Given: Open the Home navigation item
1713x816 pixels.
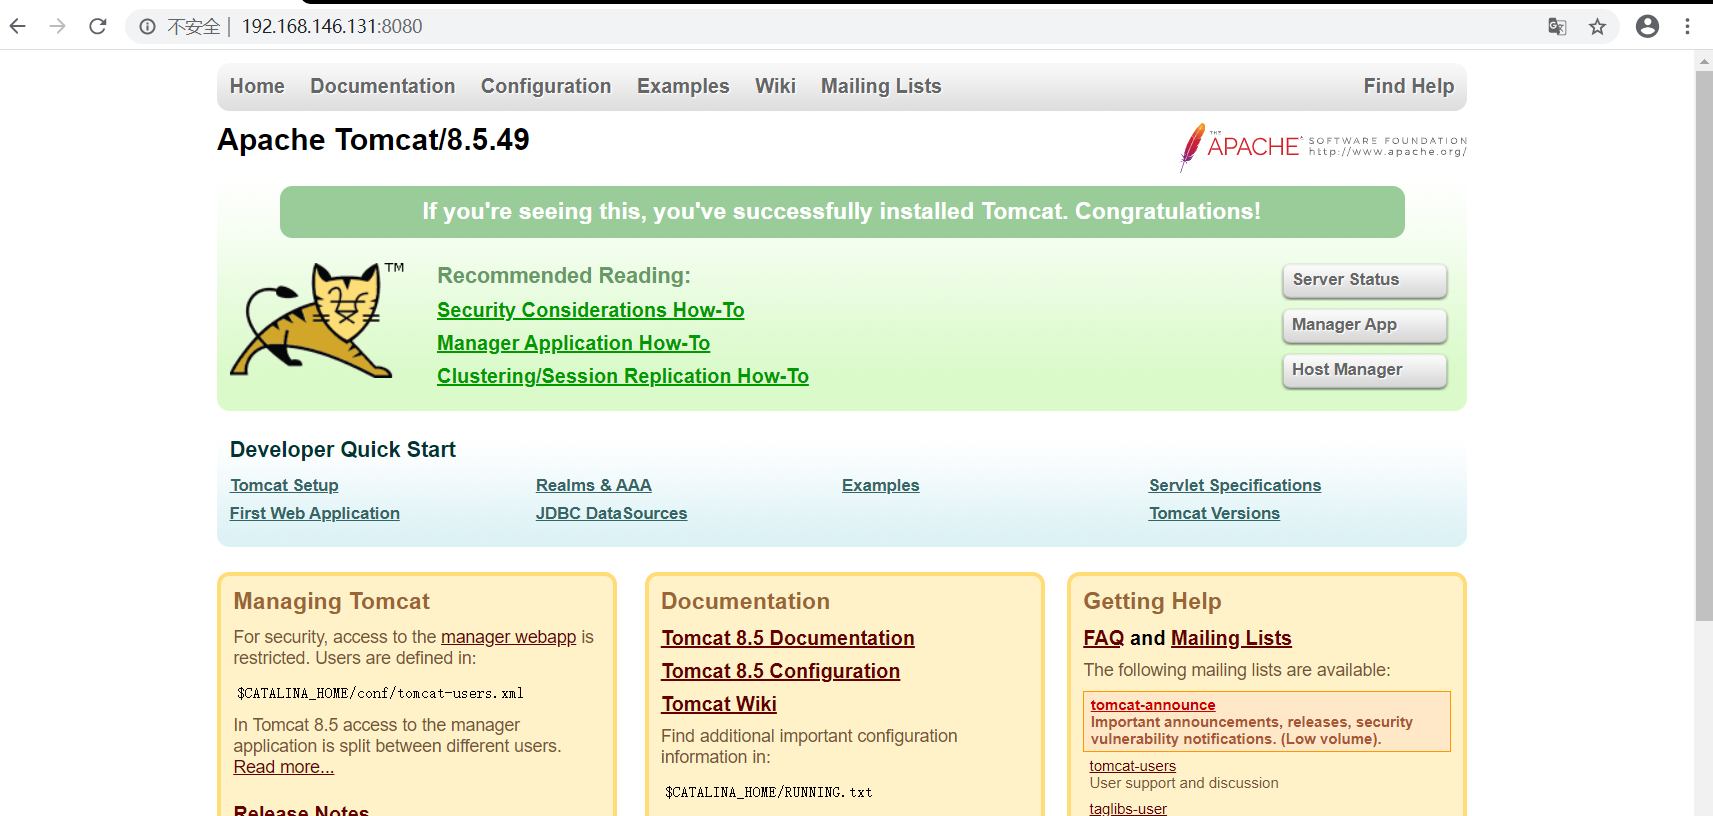Looking at the screenshot, I should coord(257,86).
